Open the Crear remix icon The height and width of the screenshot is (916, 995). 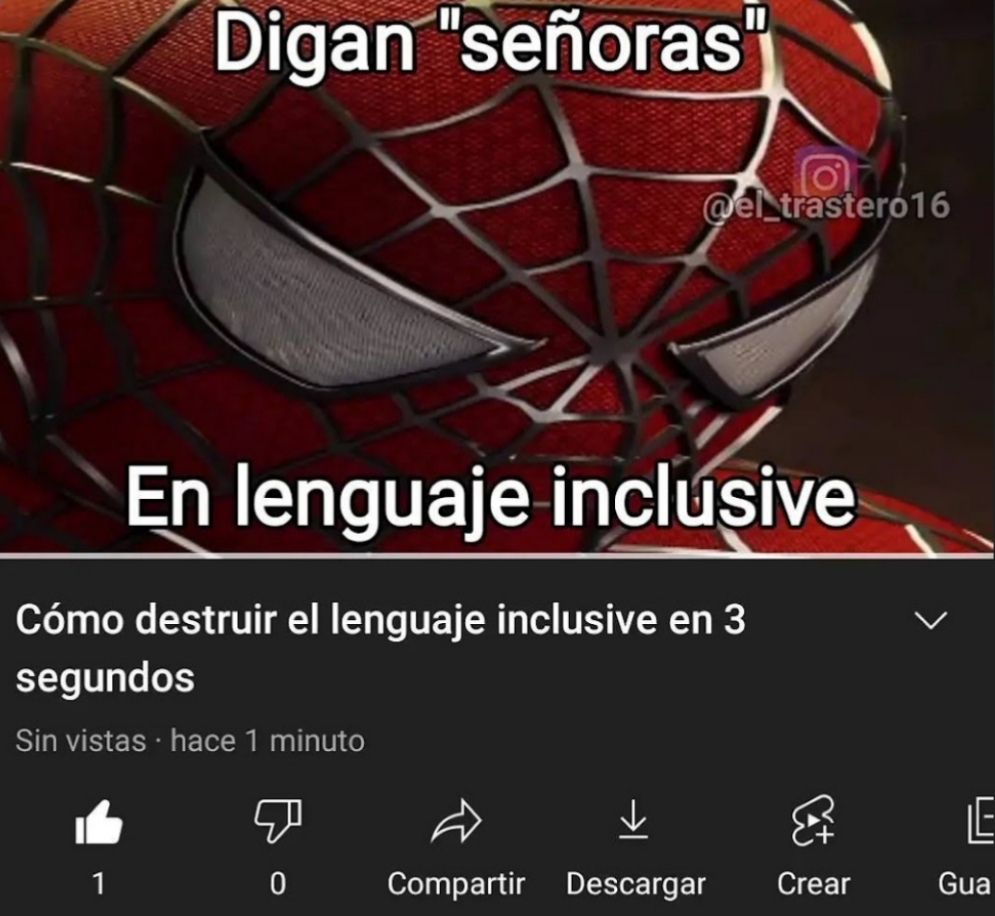(x=814, y=822)
